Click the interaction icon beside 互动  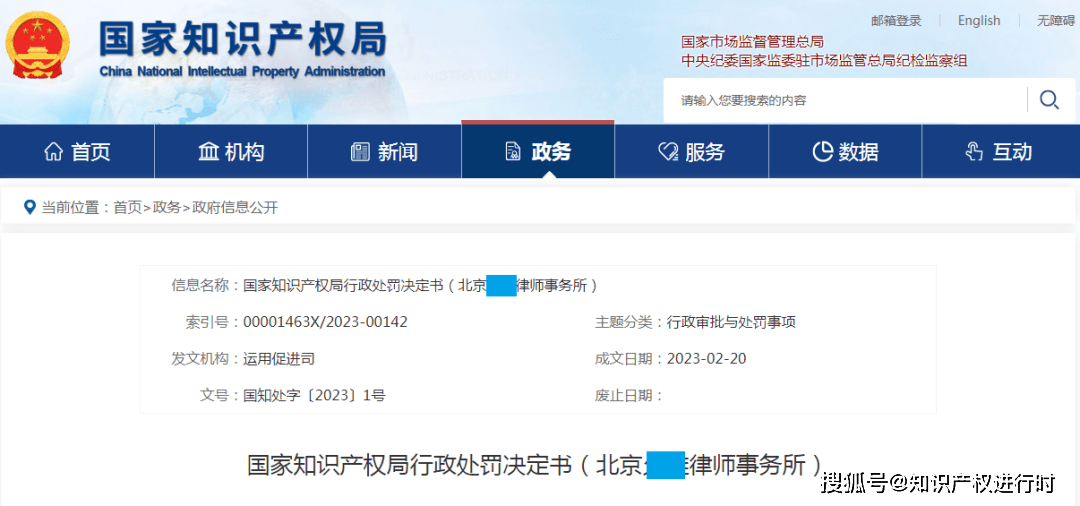coord(974,152)
